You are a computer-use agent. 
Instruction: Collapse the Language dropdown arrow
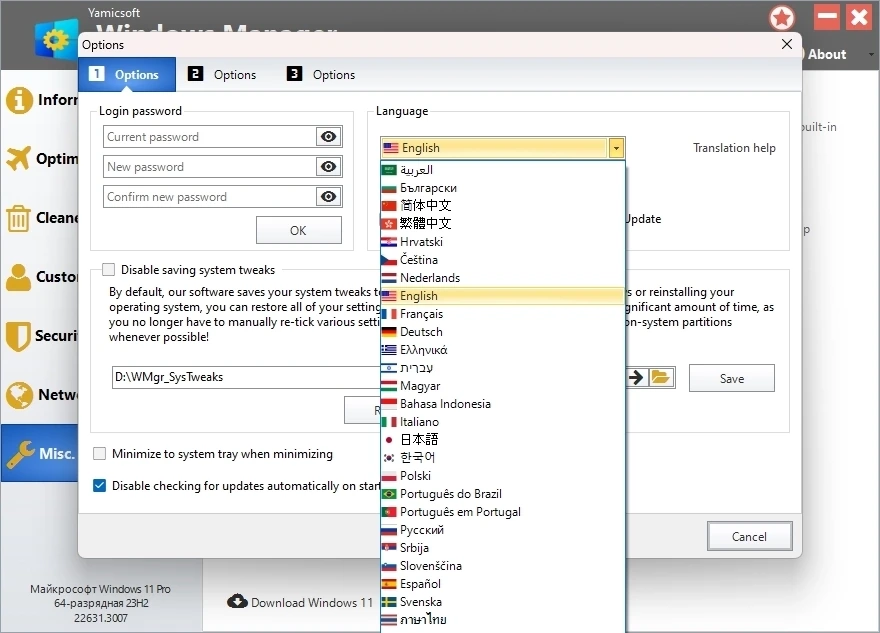616,148
